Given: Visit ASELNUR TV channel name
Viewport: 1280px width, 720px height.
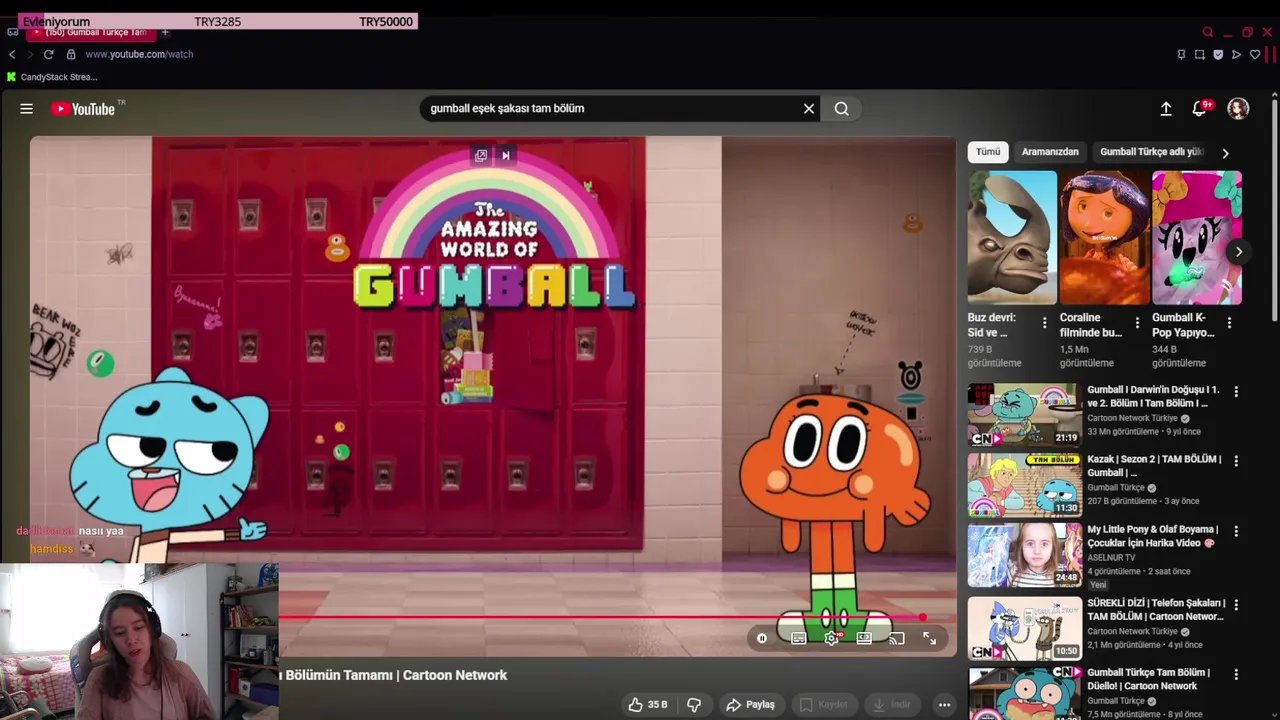Looking at the screenshot, I should pyautogui.click(x=1111, y=558).
